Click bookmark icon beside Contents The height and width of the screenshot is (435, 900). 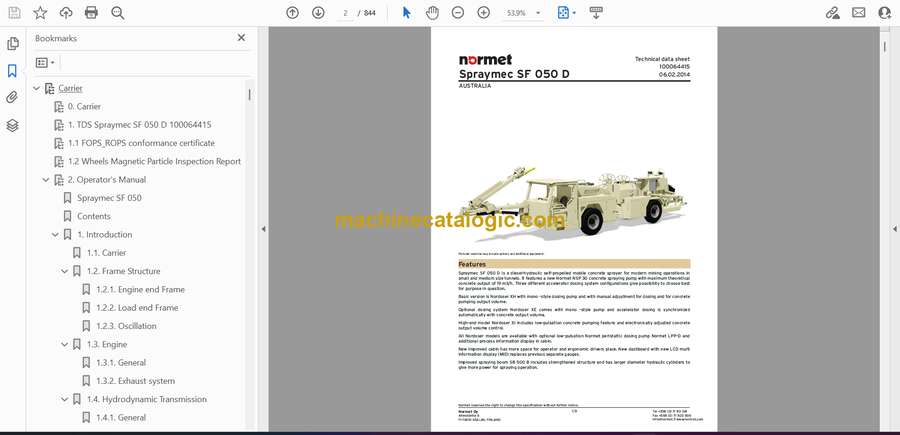67,216
